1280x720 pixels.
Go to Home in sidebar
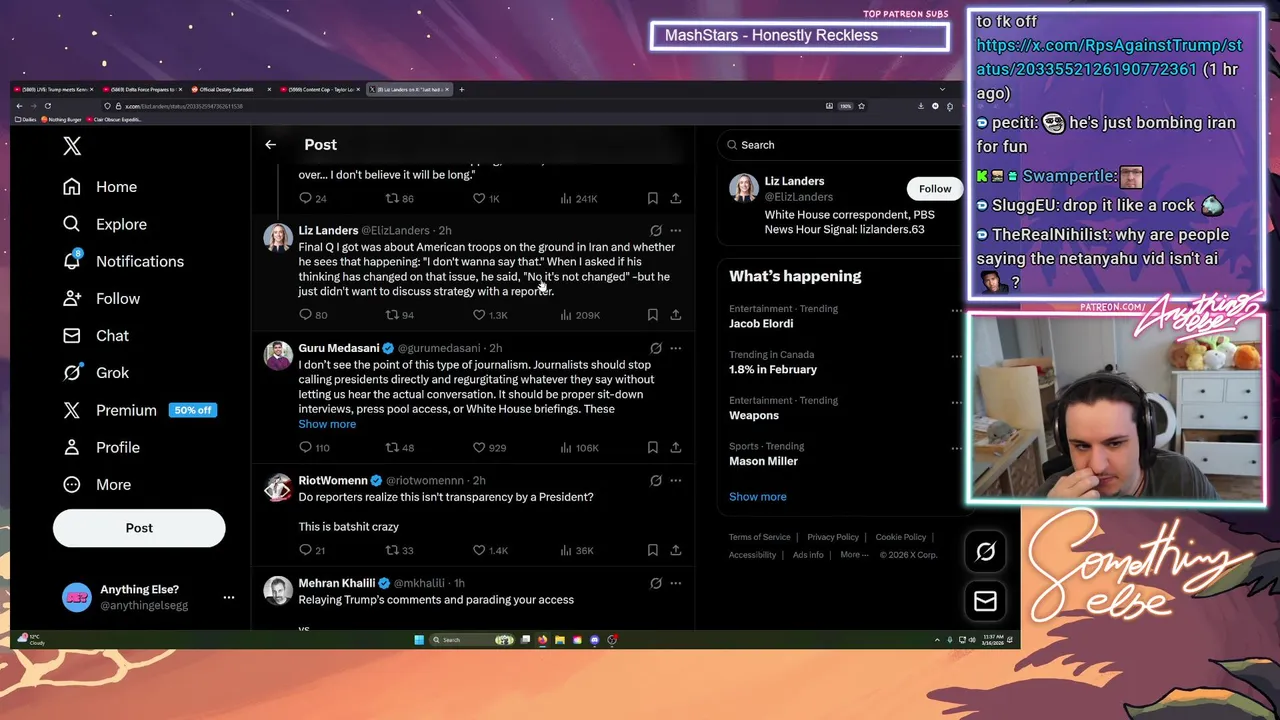click(x=99, y=187)
